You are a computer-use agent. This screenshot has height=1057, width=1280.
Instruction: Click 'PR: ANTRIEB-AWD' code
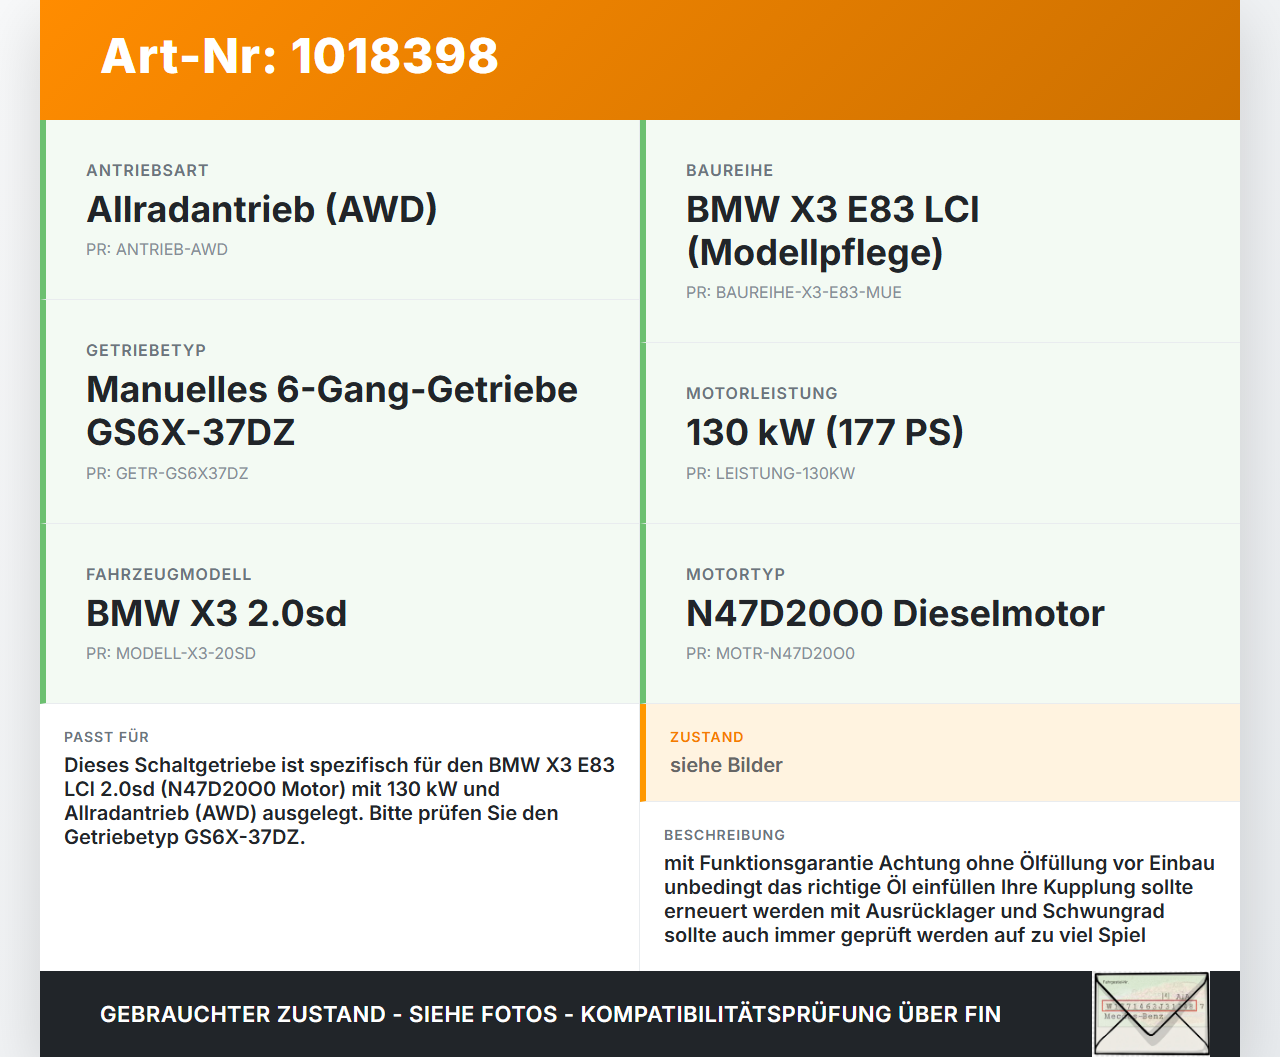(157, 250)
